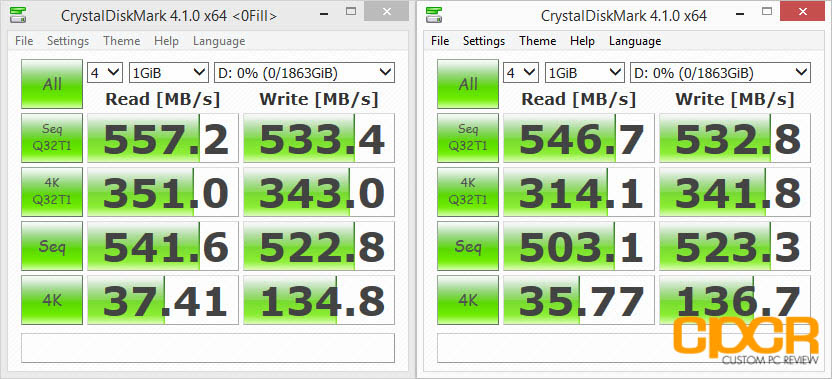Start the plain Seq test in right window
Viewport: 832px width, 379px height.
tap(468, 246)
